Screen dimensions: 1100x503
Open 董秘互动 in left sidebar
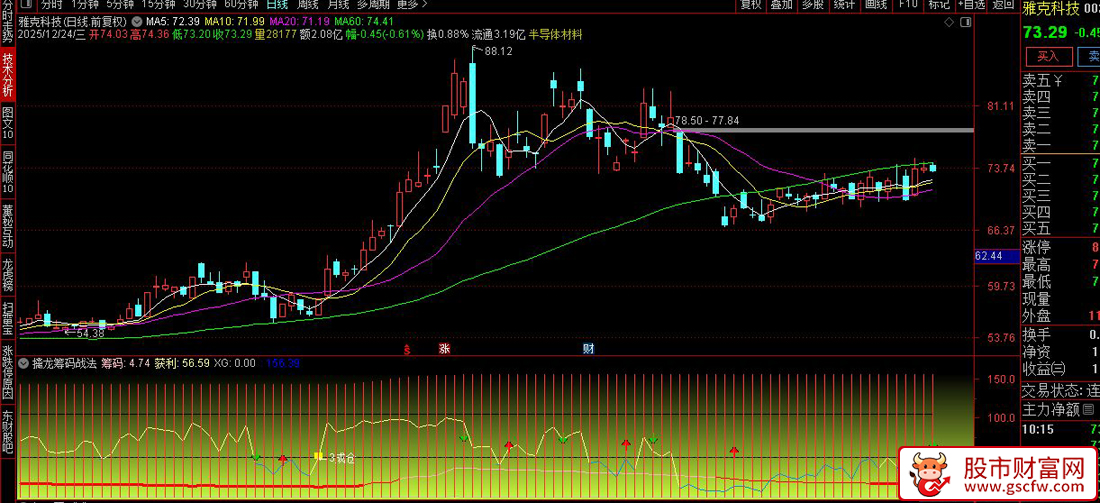8,228
